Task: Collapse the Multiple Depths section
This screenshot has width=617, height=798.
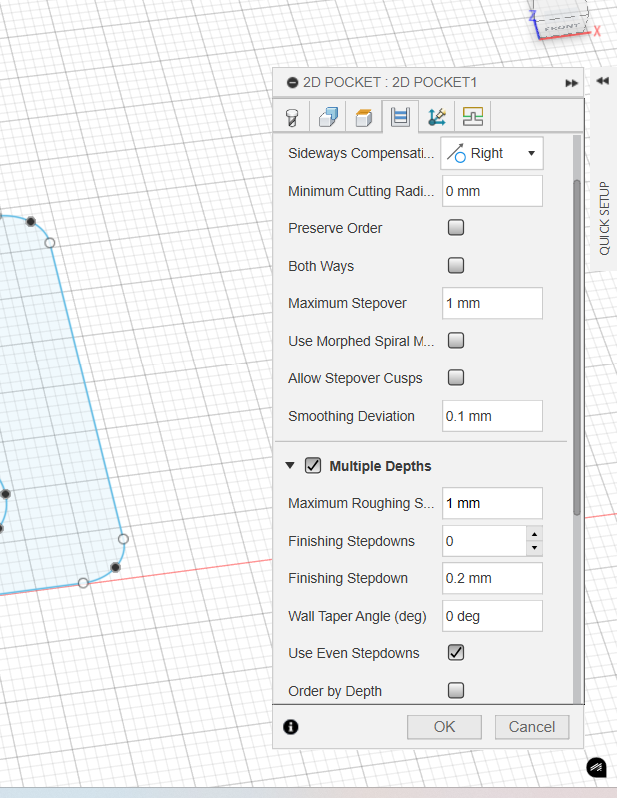Action: click(x=290, y=465)
